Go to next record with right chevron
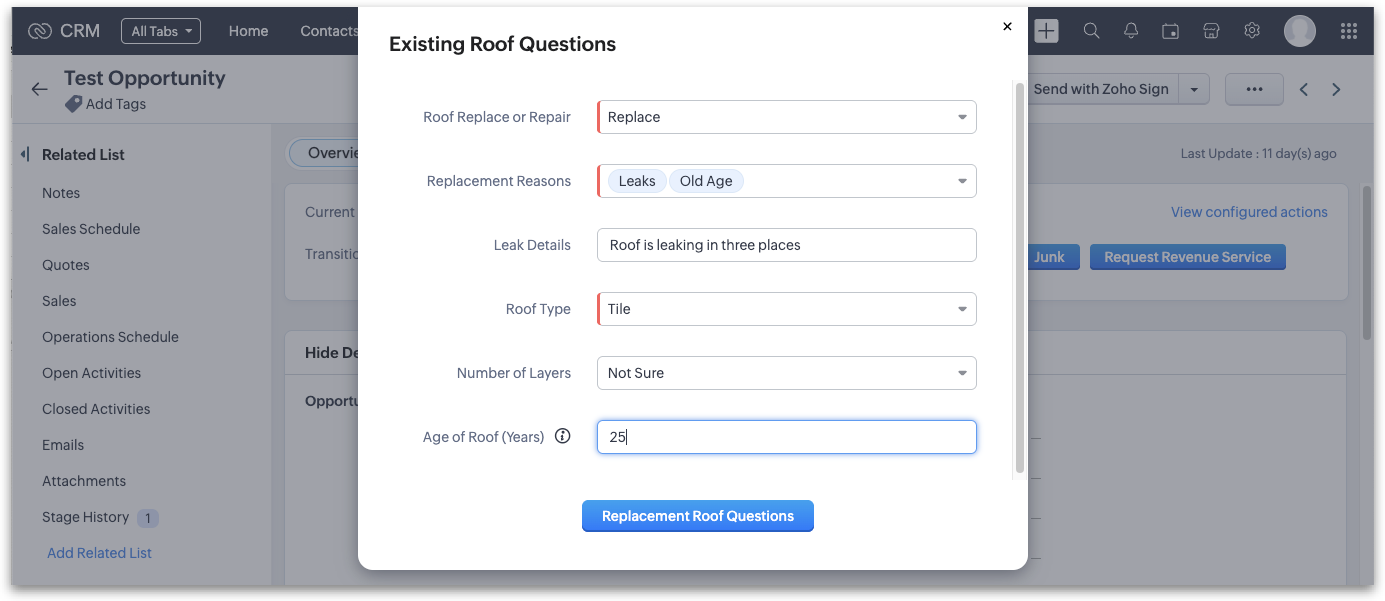 [1336, 89]
